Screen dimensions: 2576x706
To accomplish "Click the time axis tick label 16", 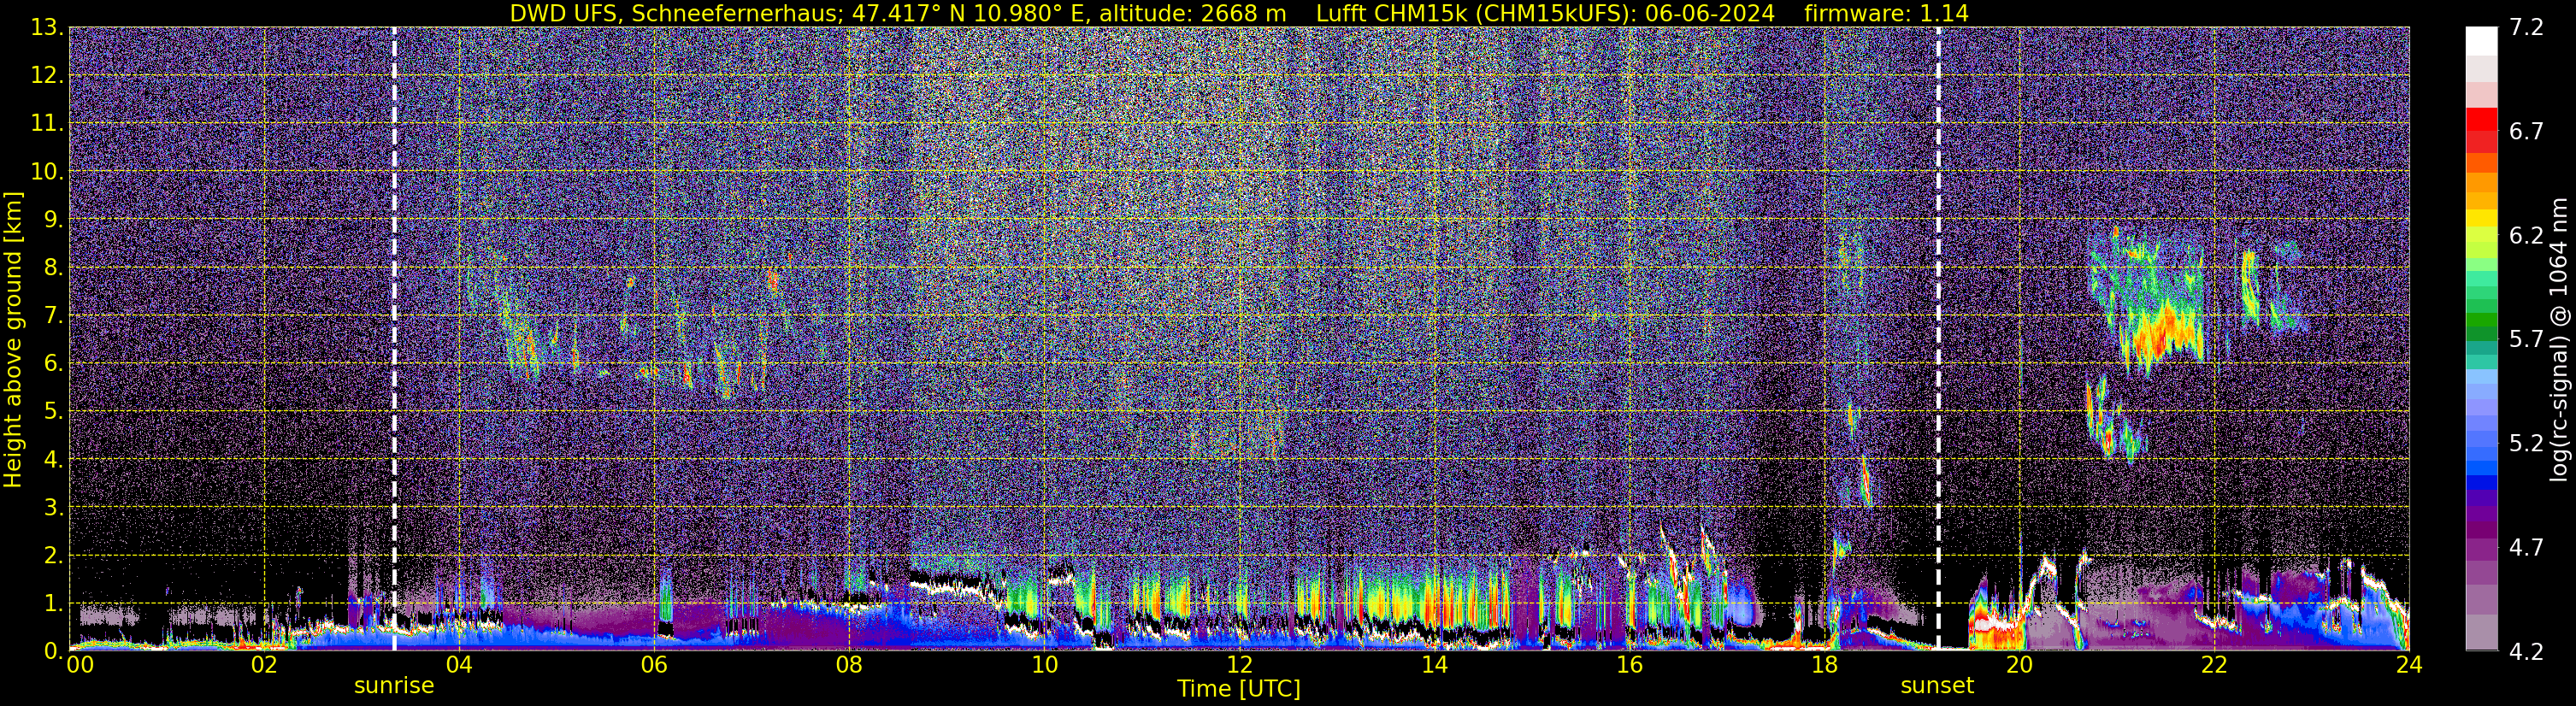I will click(1629, 665).
